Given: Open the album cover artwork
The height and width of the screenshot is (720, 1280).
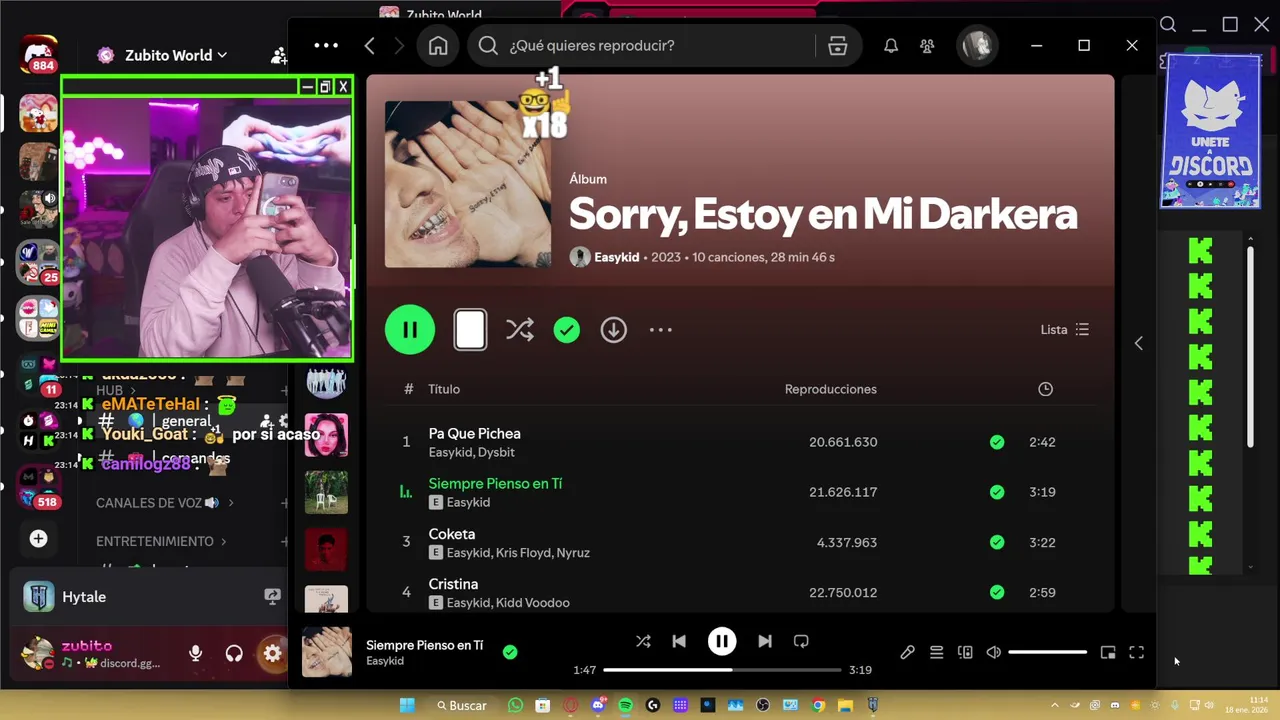Looking at the screenshot, I should pyautogui.click(x=468, y=184).
